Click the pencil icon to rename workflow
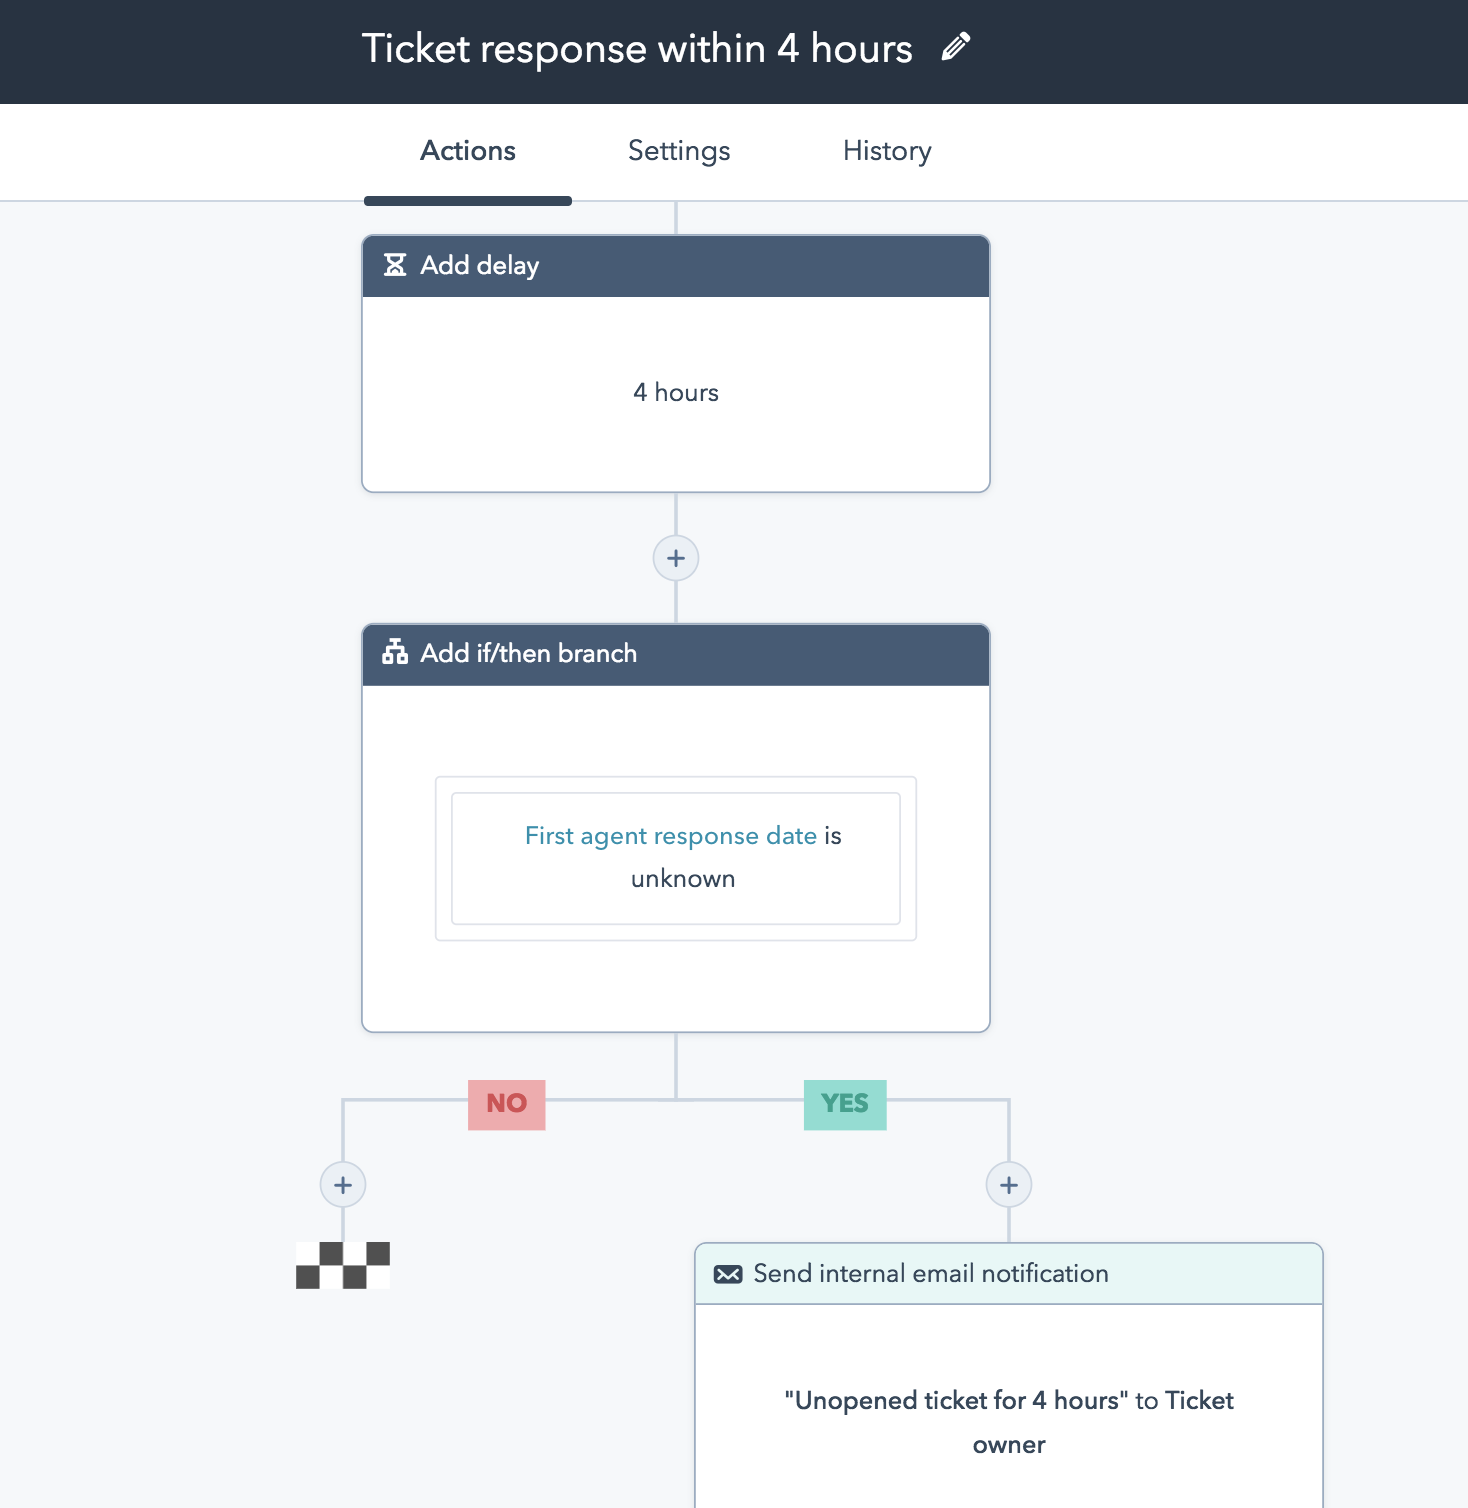1468x1508 pixels. pyautogui.click(x=955, y=47)
